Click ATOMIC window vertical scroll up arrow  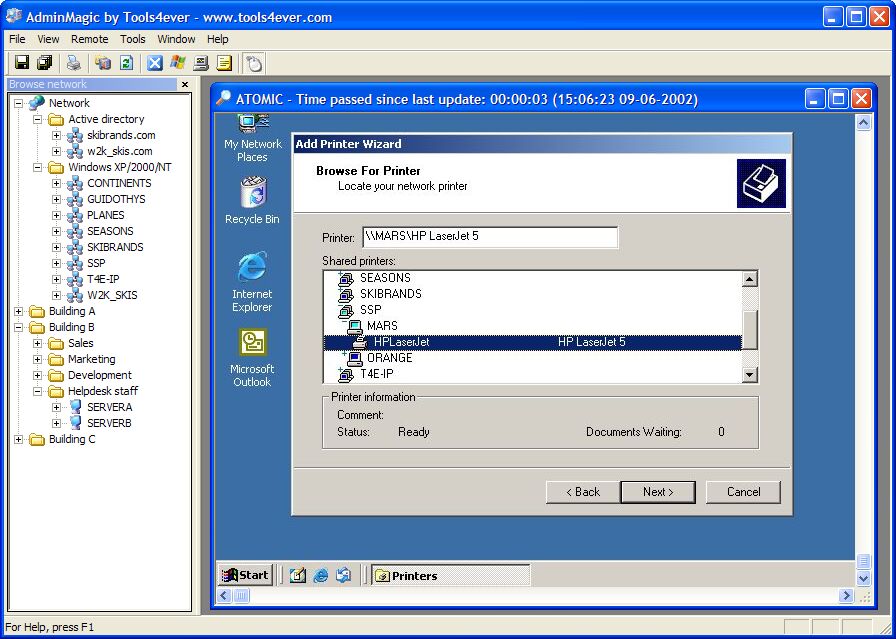coord(863,122)
